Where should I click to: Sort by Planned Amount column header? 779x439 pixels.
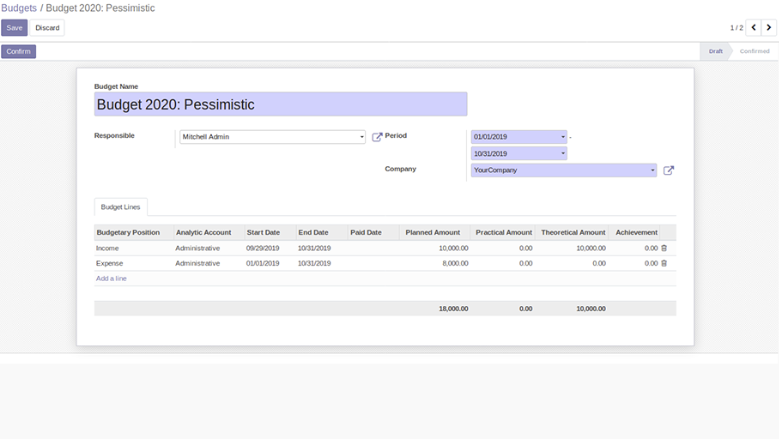(432, 232)
